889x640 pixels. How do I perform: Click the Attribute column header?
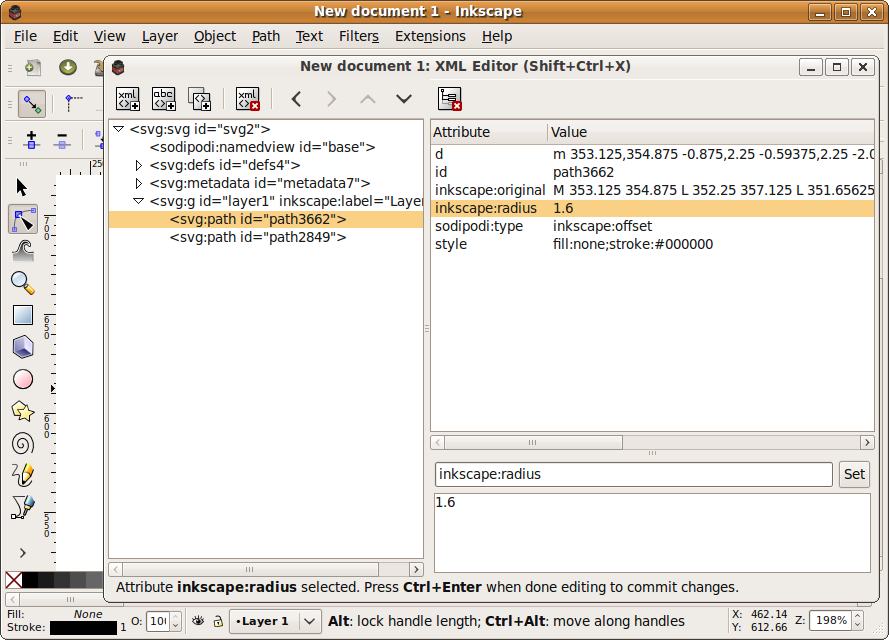click(489, 132)
